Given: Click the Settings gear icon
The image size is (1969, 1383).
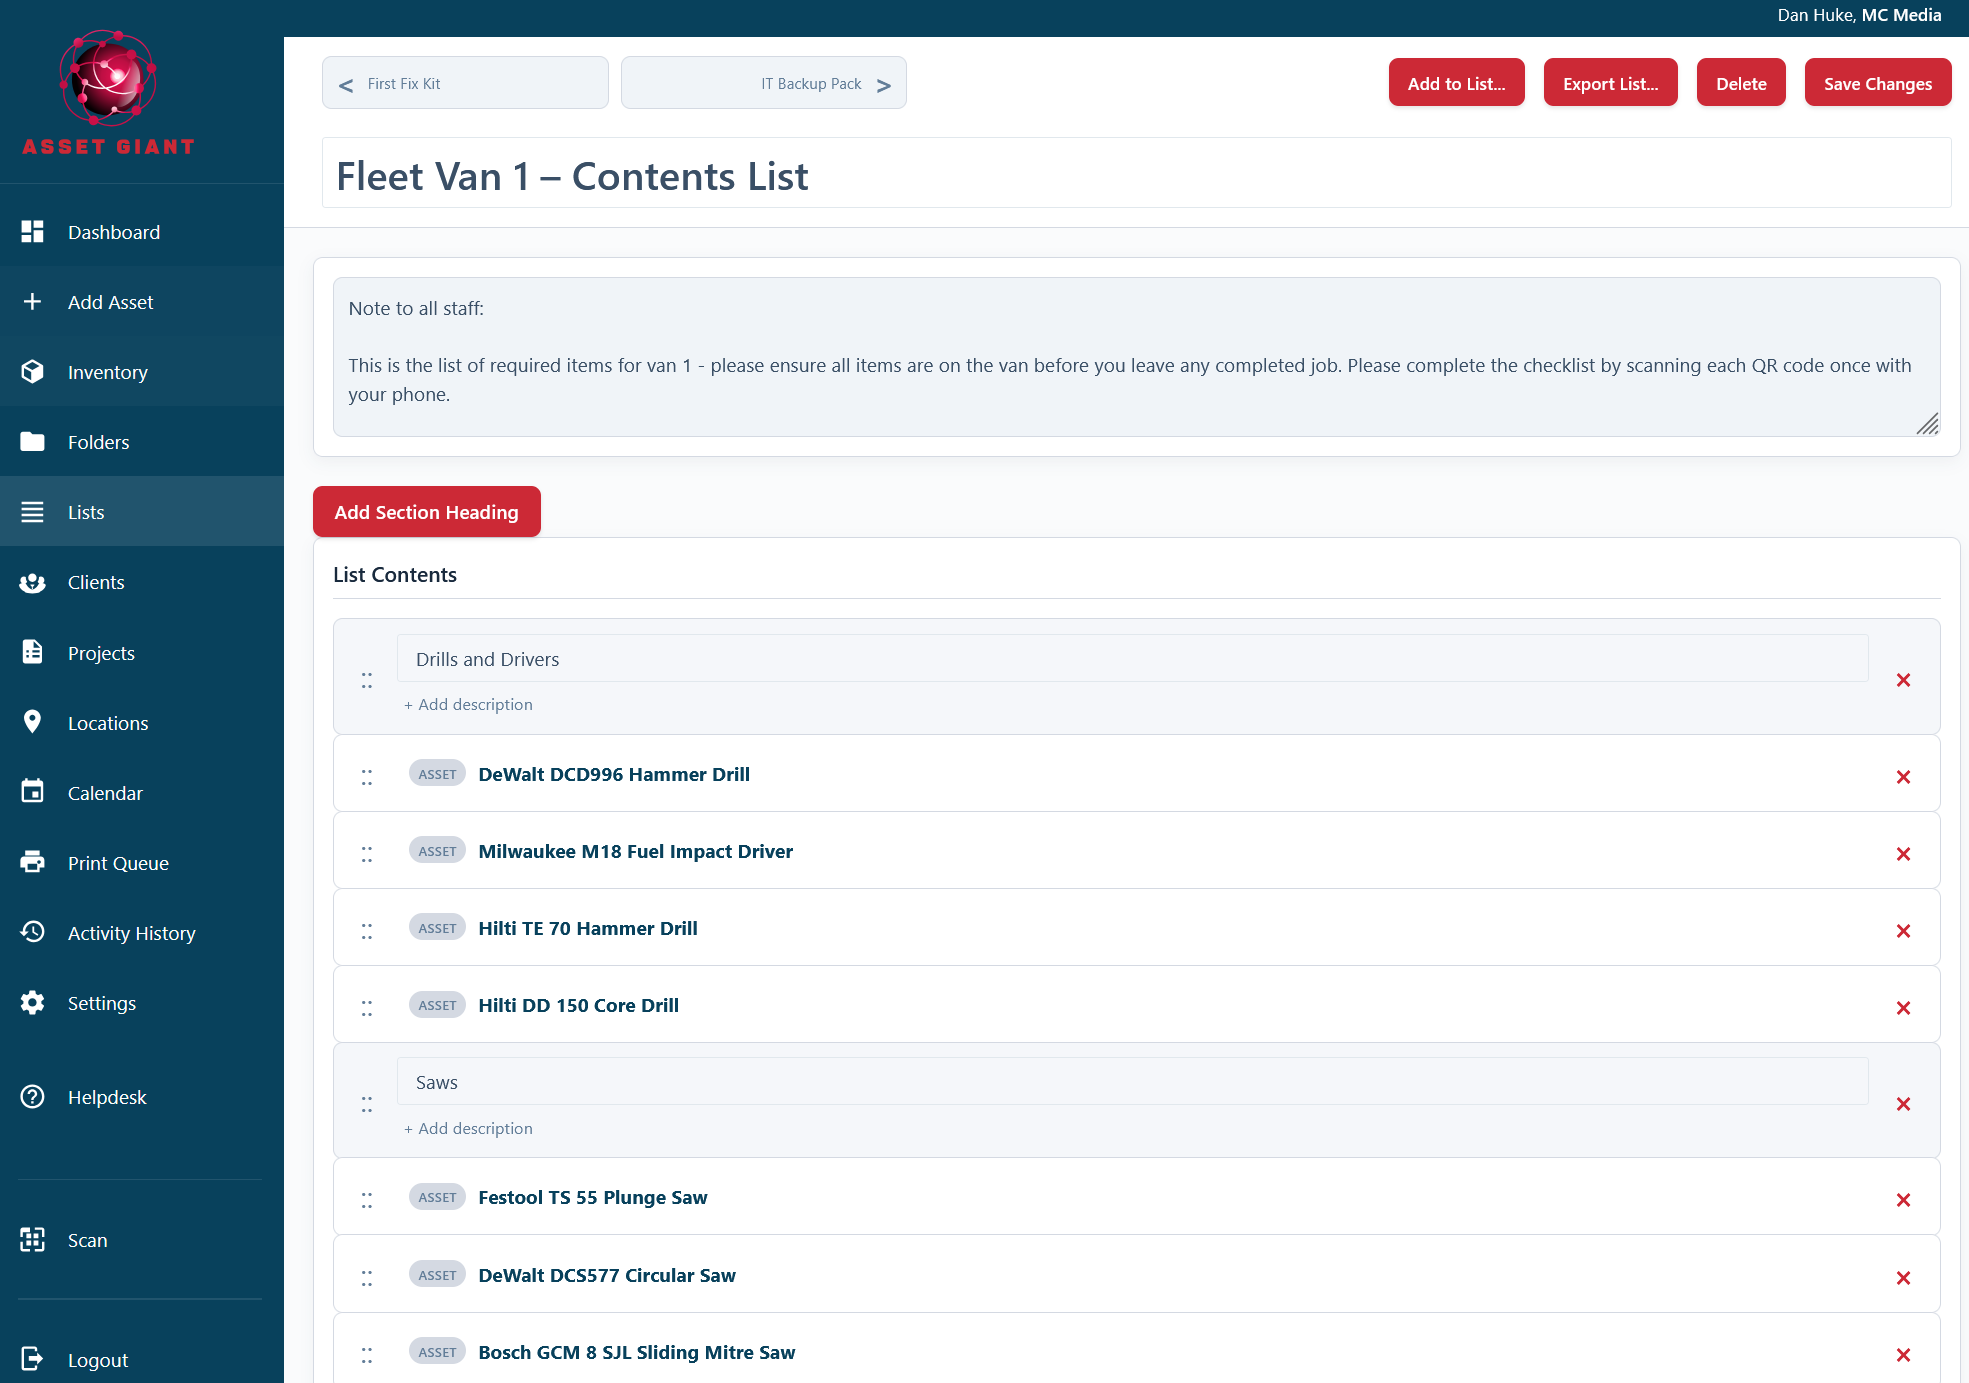Looking at the screenshot, I should 32,1003.
